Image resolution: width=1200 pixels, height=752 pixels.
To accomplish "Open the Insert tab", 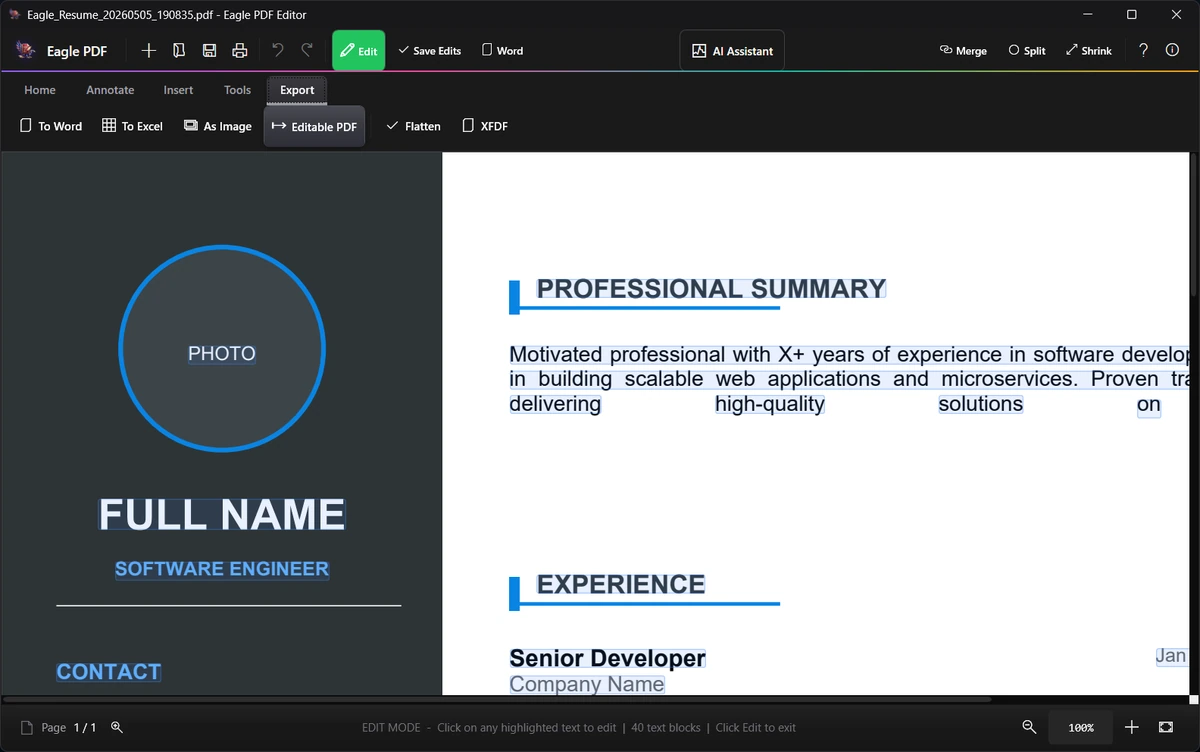I will (178, 90).
